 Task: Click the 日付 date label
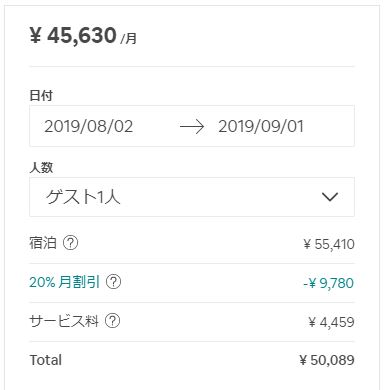41,96
